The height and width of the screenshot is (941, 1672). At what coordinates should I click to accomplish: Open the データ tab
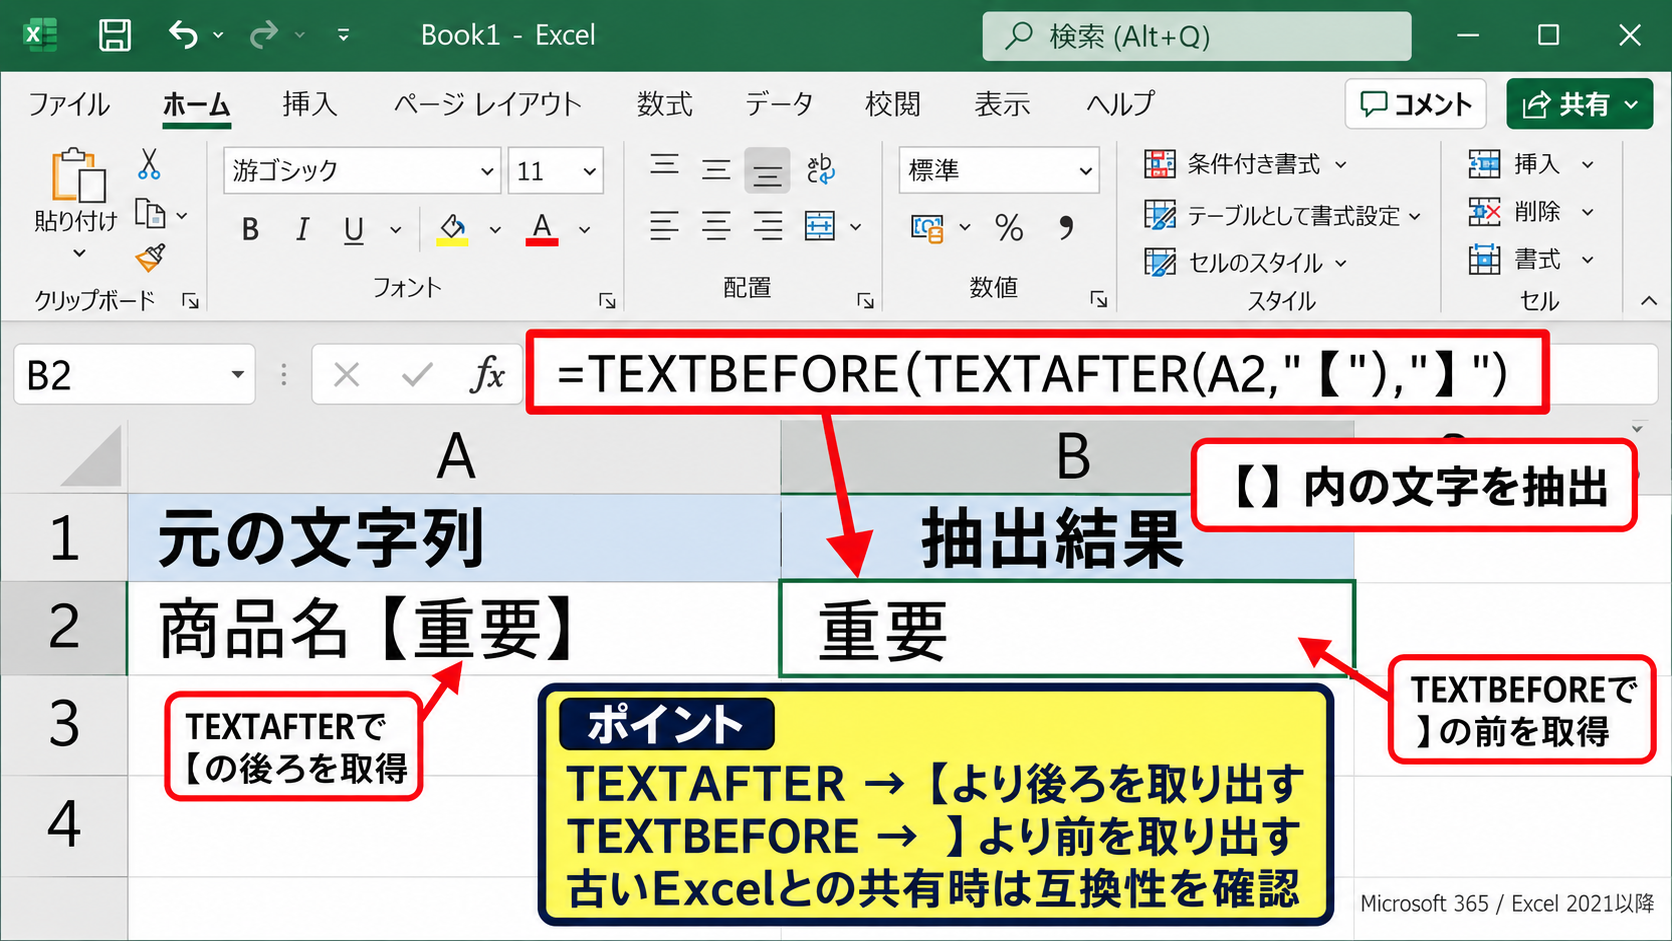[778, 104]
